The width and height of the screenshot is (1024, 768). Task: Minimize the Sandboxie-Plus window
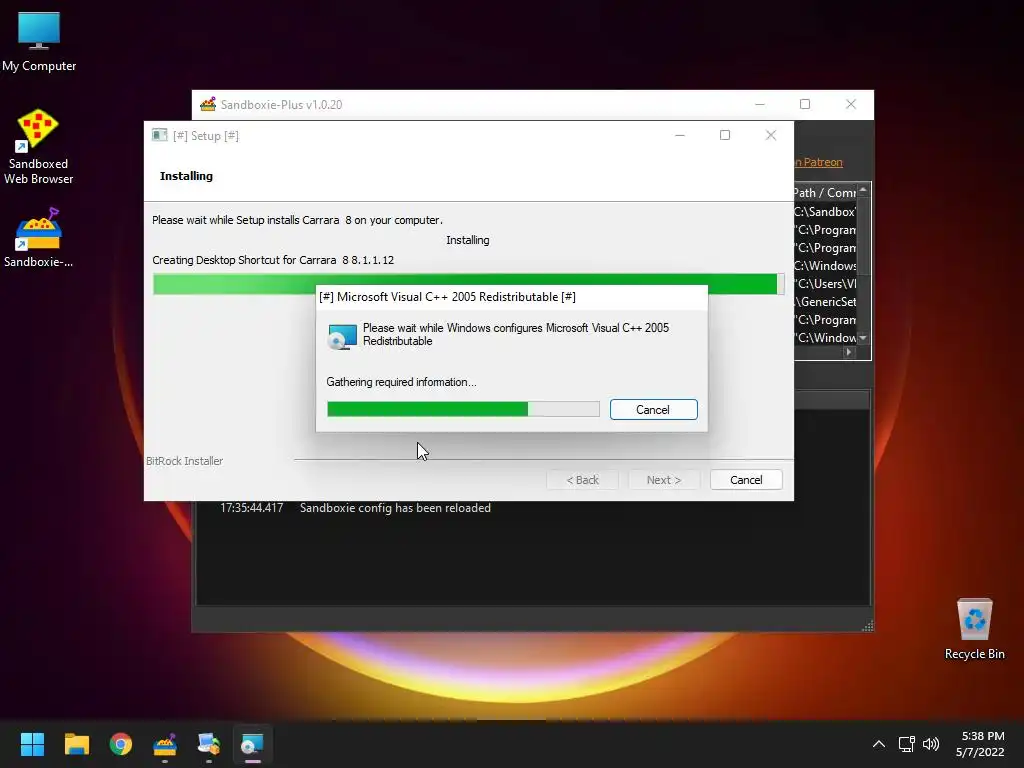click(760, 104)
